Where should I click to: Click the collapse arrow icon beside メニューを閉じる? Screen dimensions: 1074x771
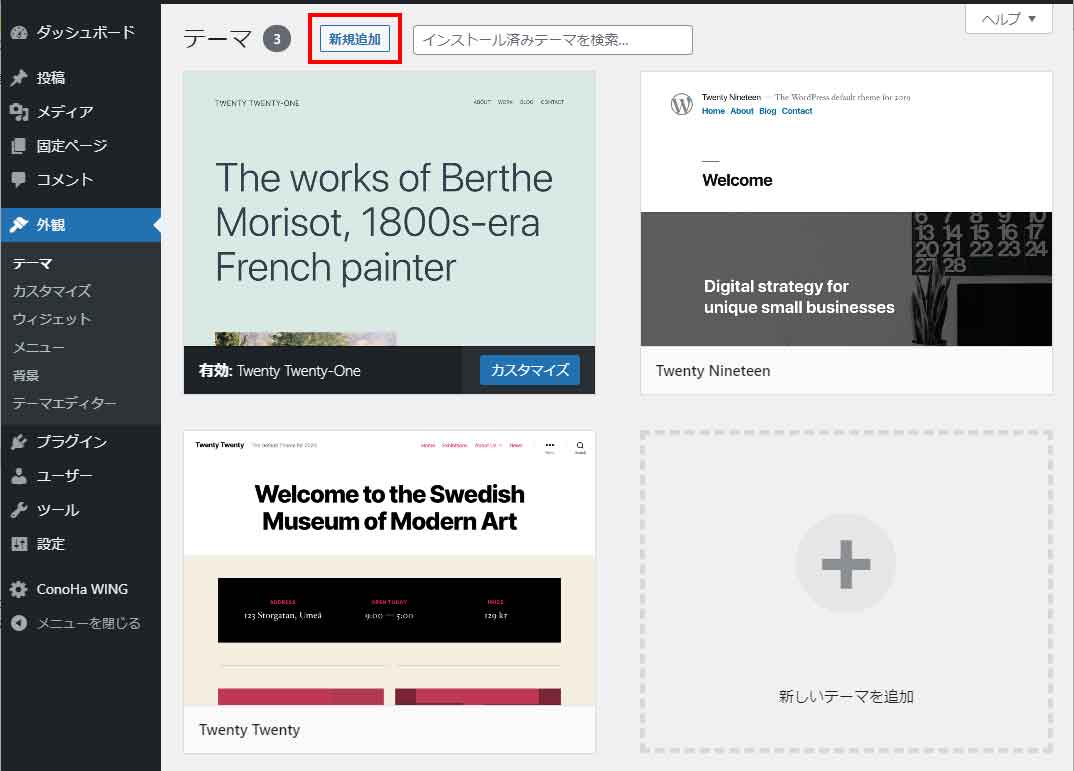point(19,623)
